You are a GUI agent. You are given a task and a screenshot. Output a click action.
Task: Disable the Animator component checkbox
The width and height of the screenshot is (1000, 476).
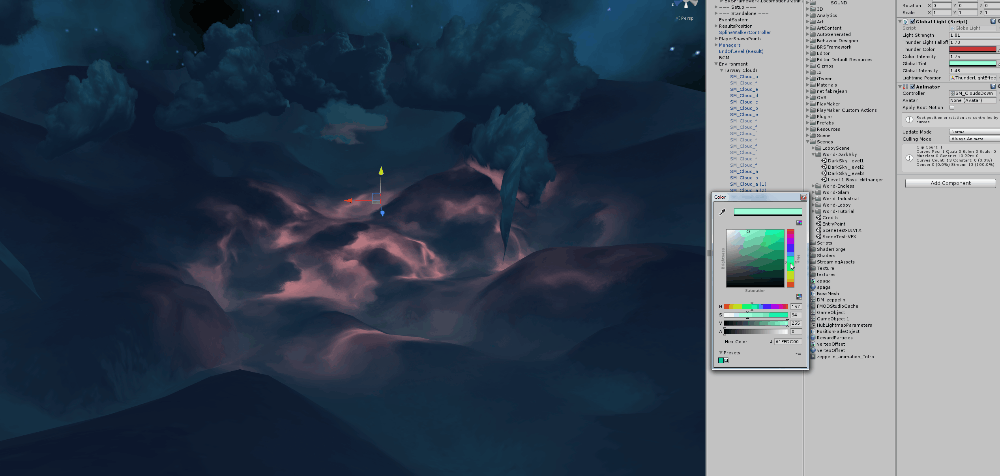click(x=913, y=87)
